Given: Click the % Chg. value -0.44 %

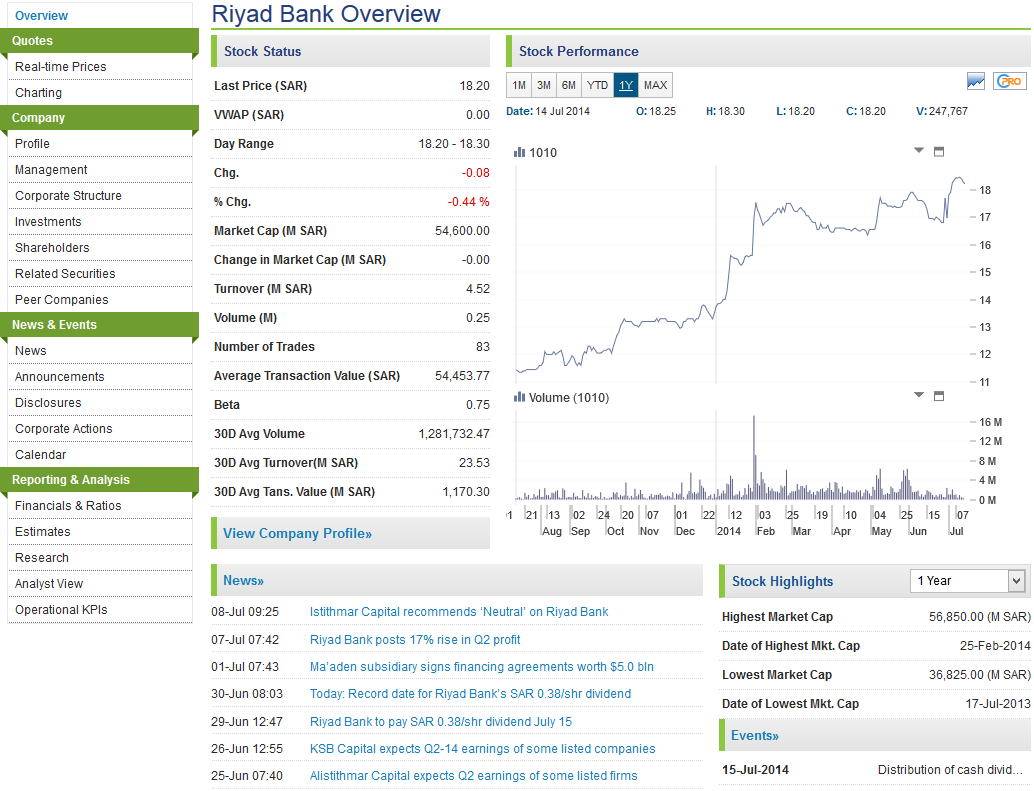Looking at the screenshot, I should coord(468,202).
